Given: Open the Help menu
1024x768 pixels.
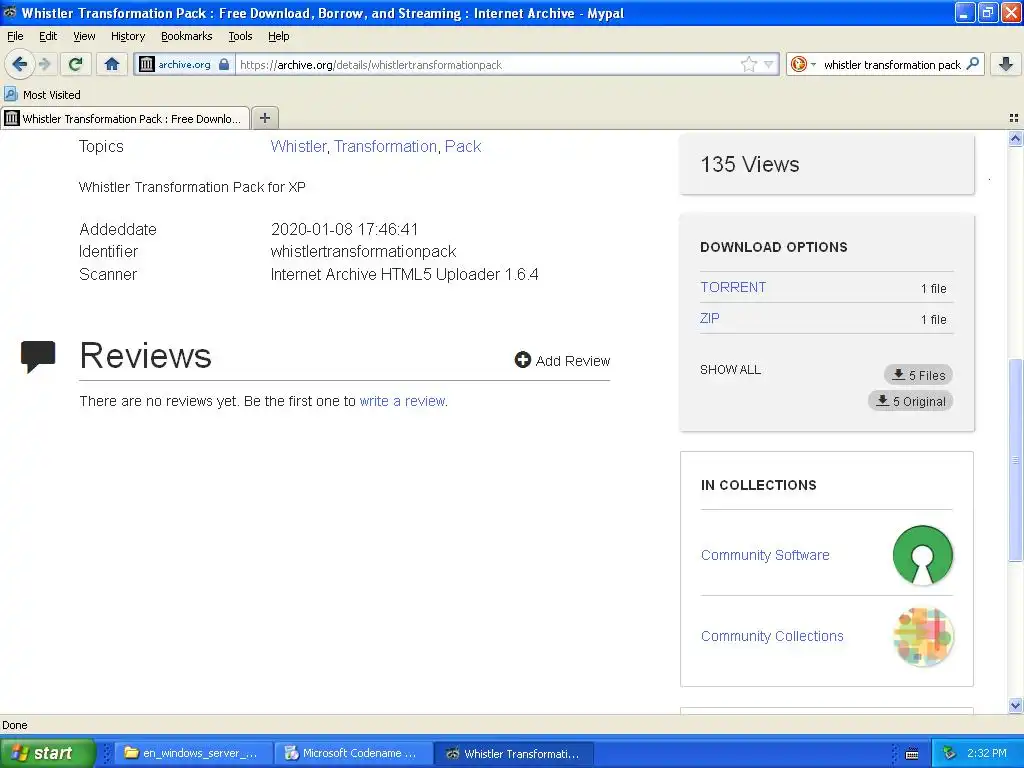Looking at the screenshot, I should tap(278, 36).
